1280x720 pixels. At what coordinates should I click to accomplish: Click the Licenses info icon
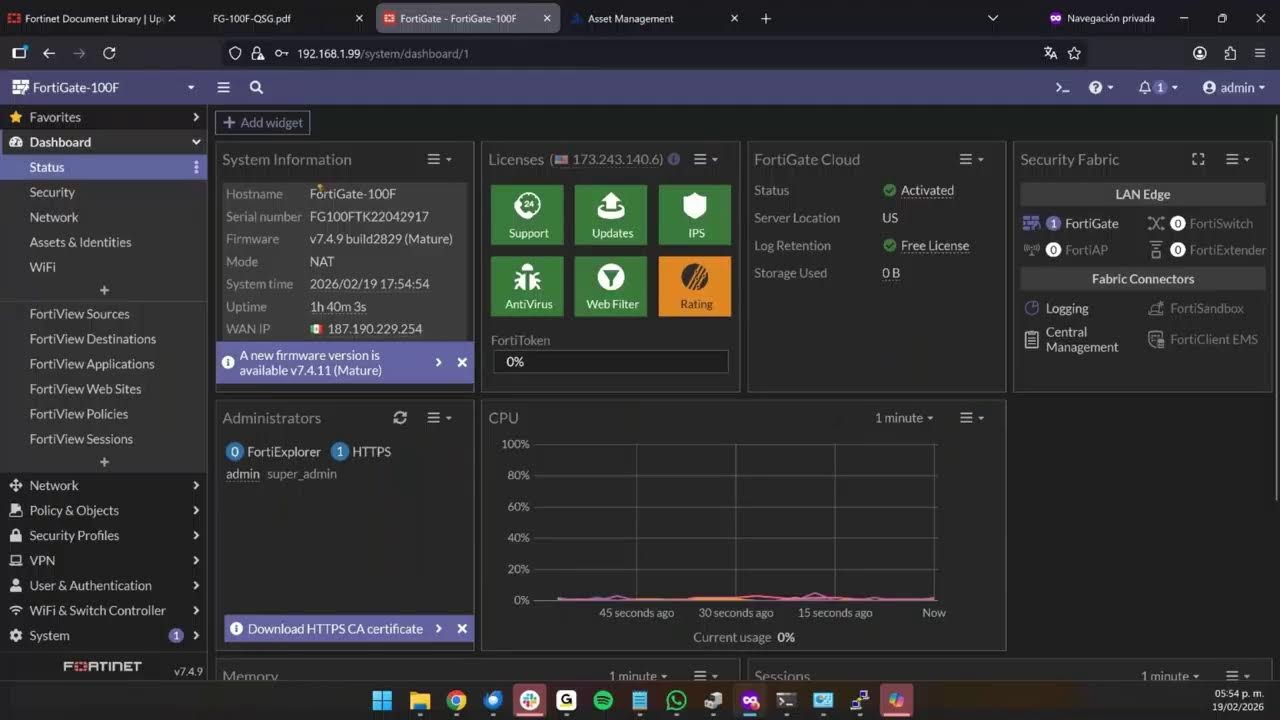(674, 159)
